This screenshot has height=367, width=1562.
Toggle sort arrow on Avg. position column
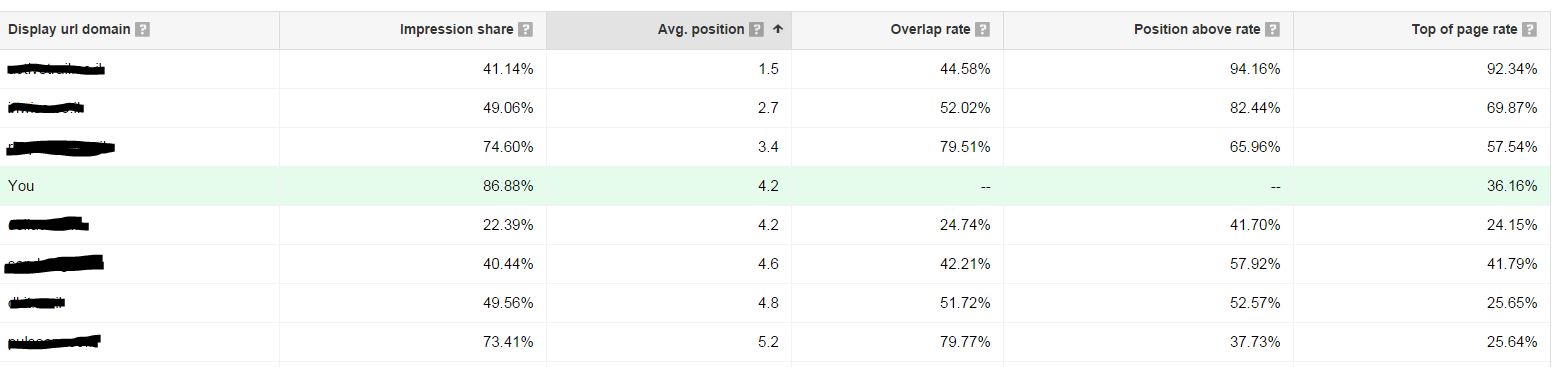777,30
